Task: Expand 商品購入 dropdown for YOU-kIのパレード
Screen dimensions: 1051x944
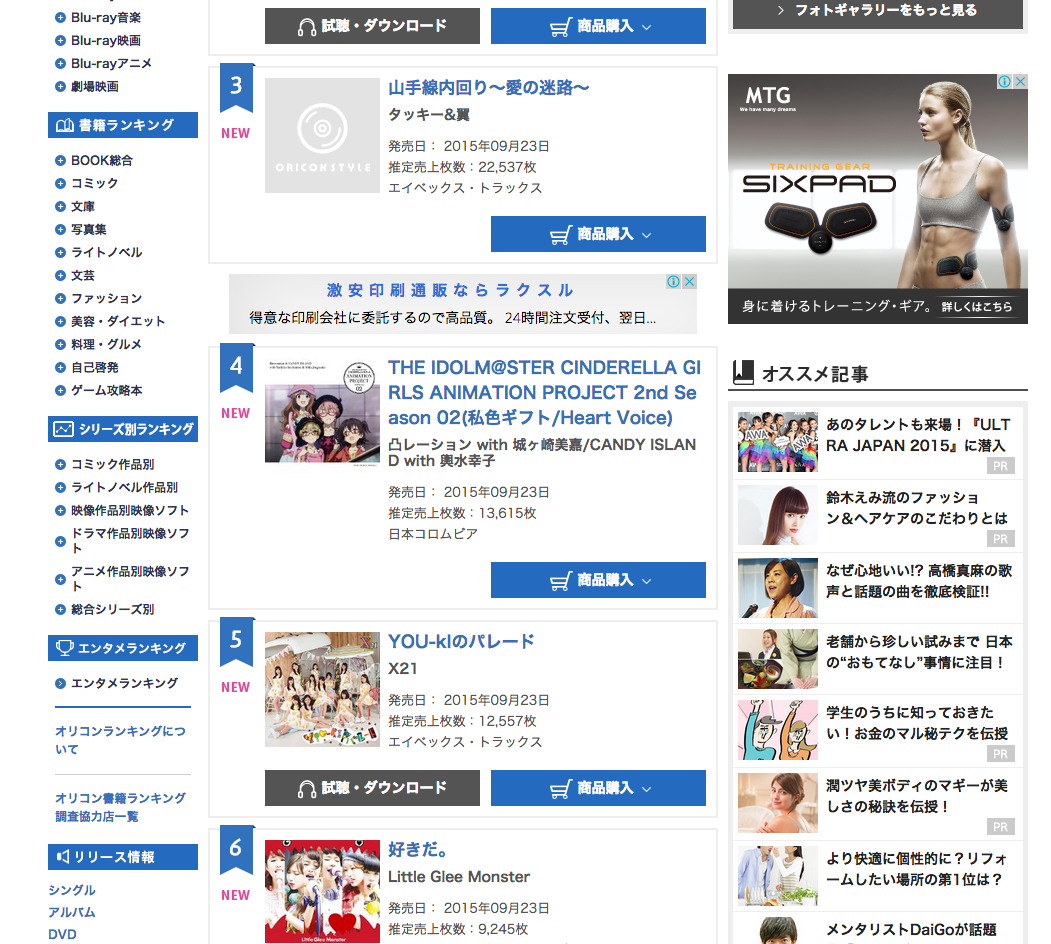Action: [598, 788]
